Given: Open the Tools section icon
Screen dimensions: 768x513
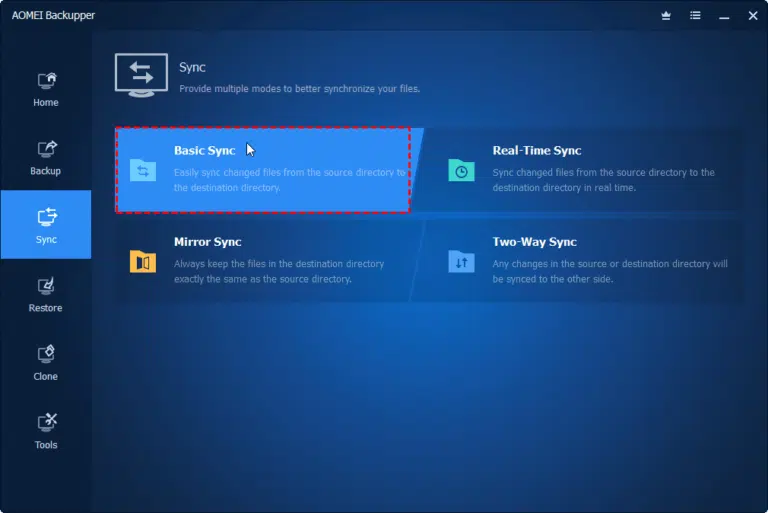Looking at the screenshot, I should click(47, 422).
